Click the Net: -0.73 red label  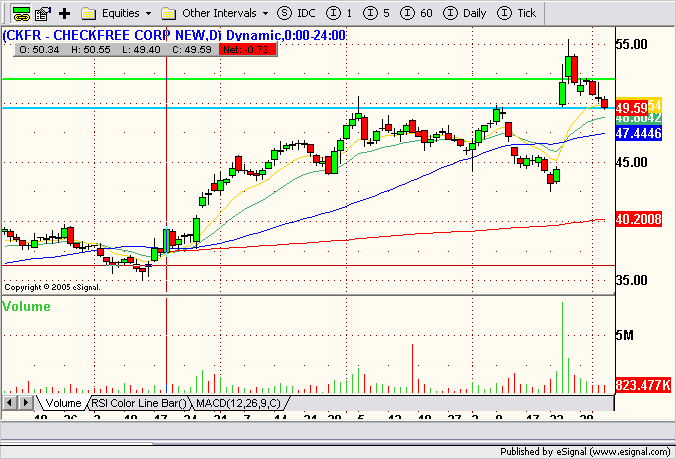click(246, 50)
